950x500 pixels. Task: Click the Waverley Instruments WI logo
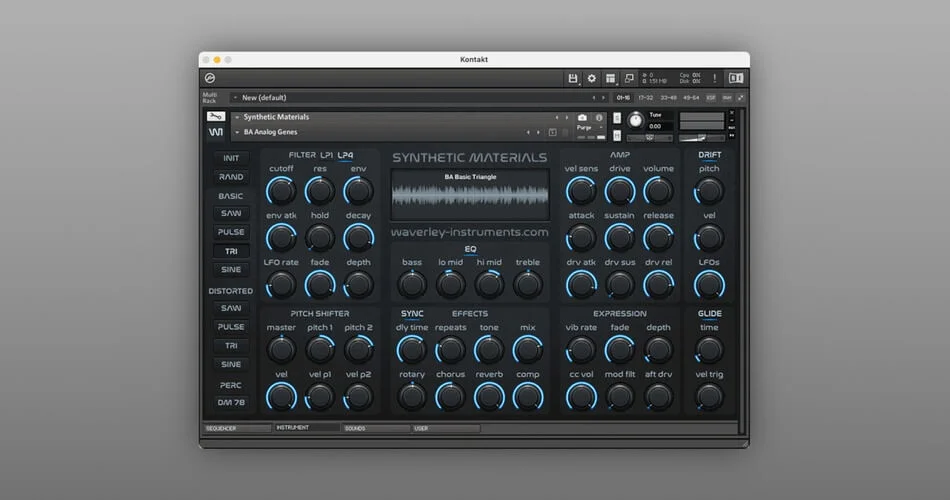(x=216, y=132)
